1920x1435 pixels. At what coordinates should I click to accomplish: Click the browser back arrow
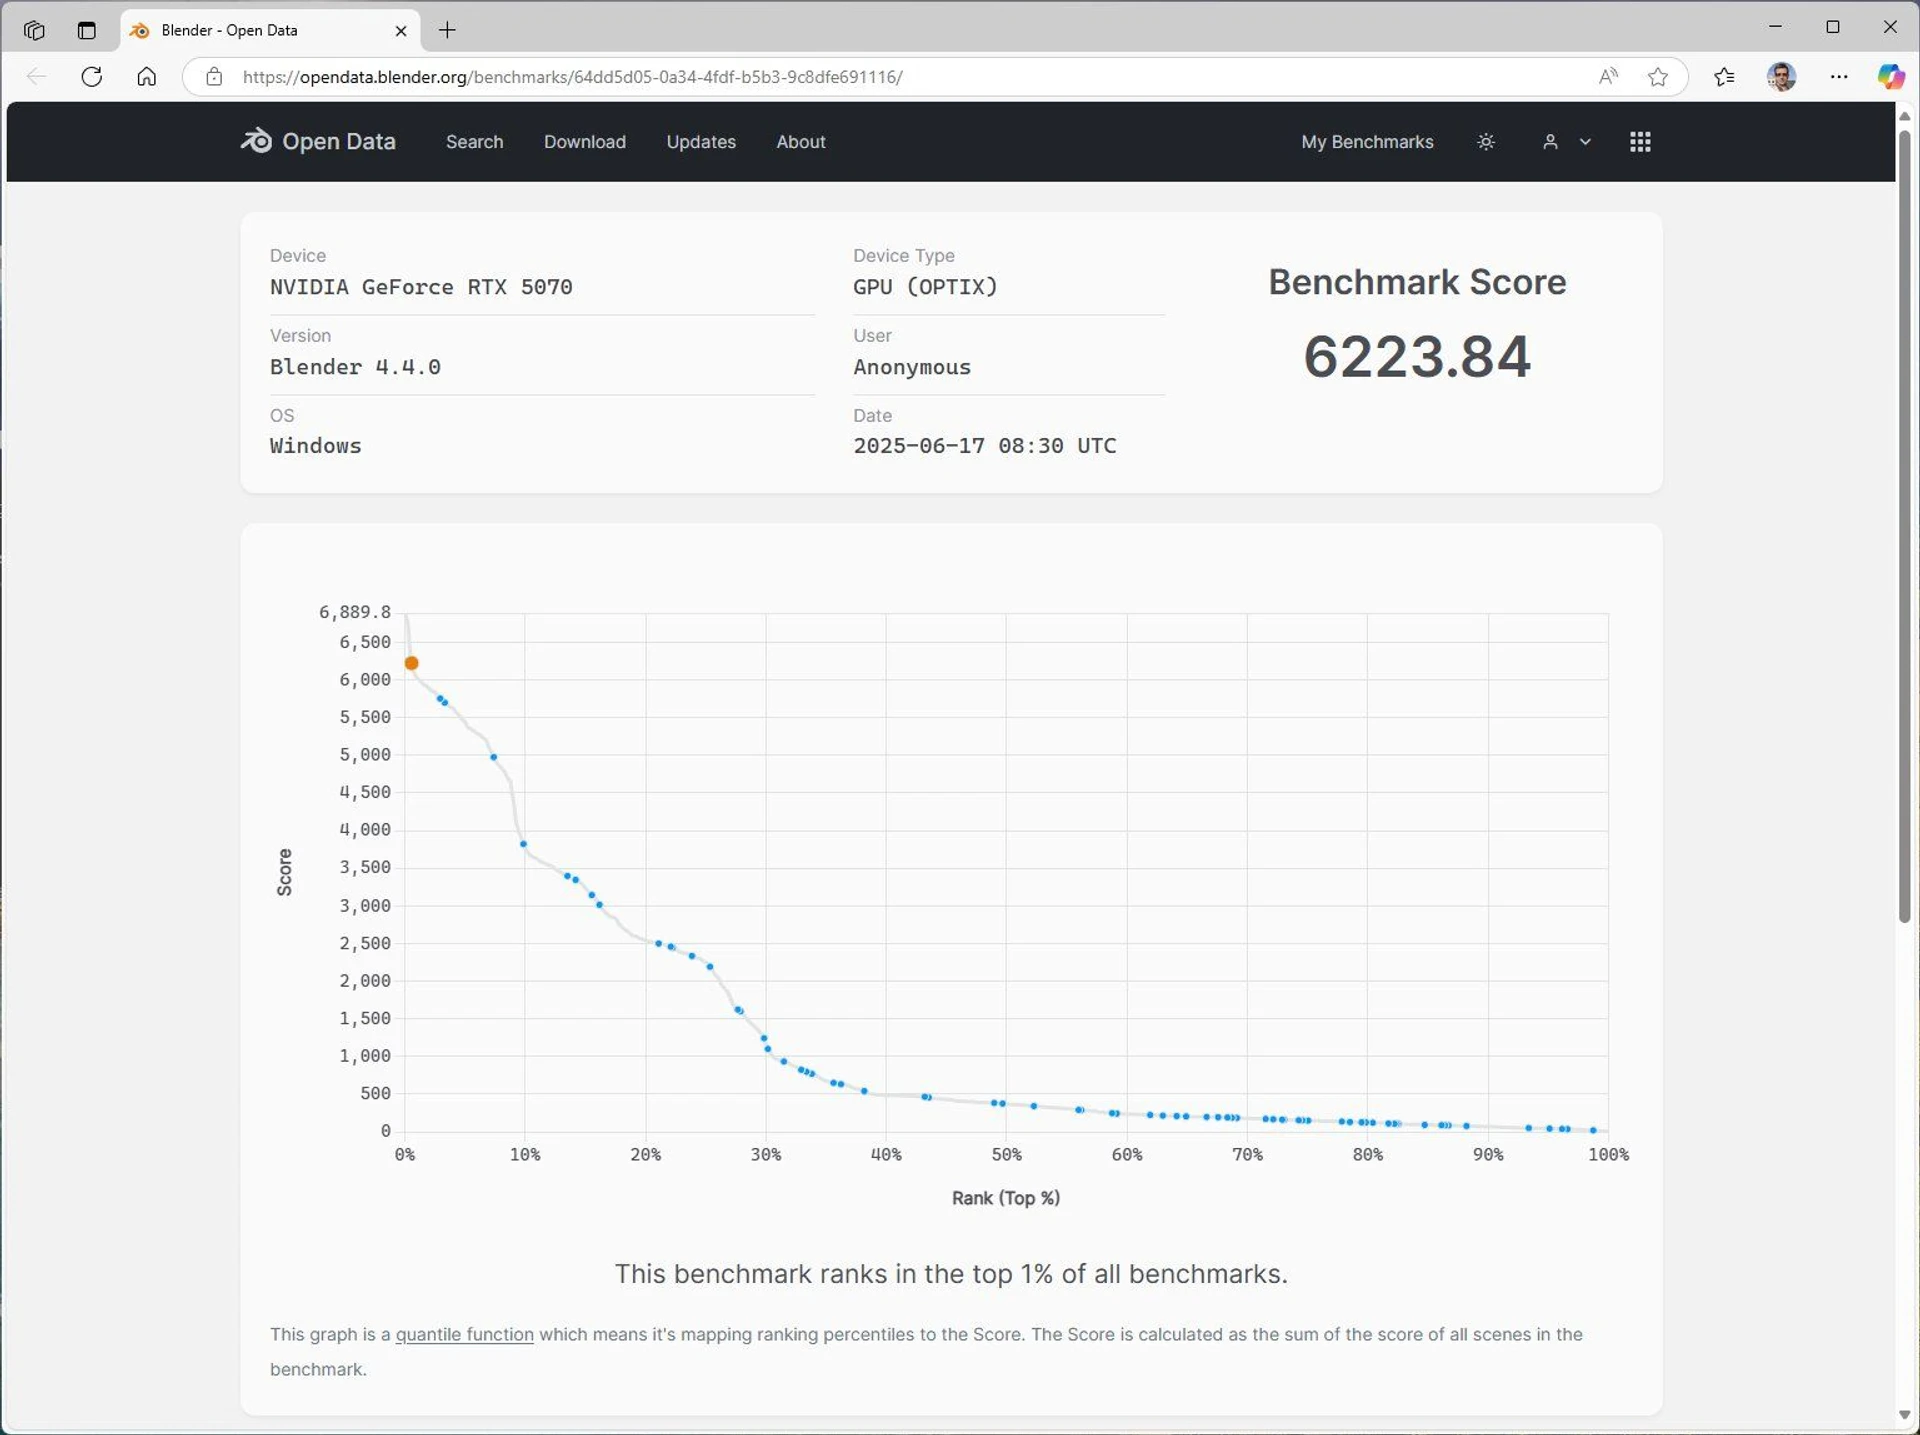[36, 77]
